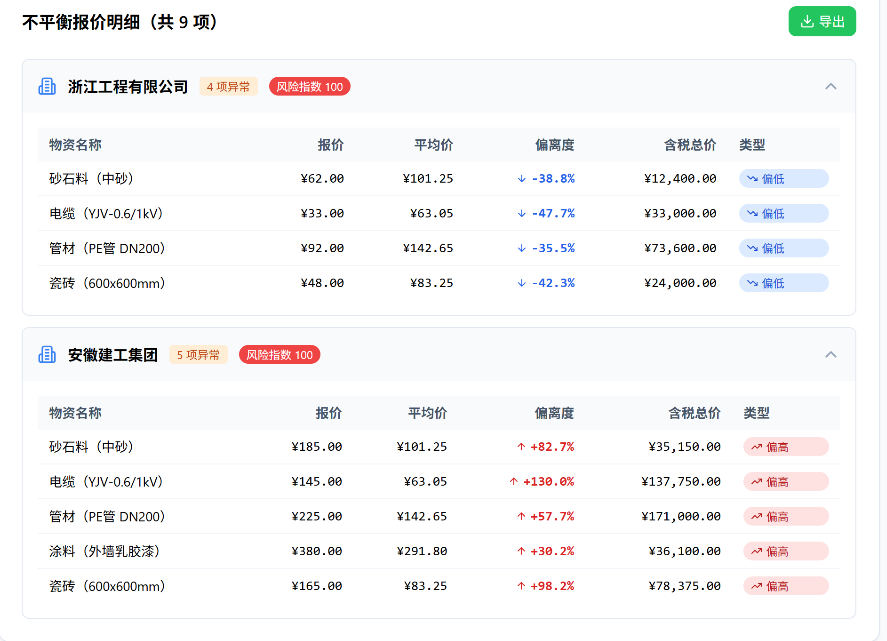
Task: Click the building icon beside 浙江工程有限公司
Action: click(x=47, y=87)
